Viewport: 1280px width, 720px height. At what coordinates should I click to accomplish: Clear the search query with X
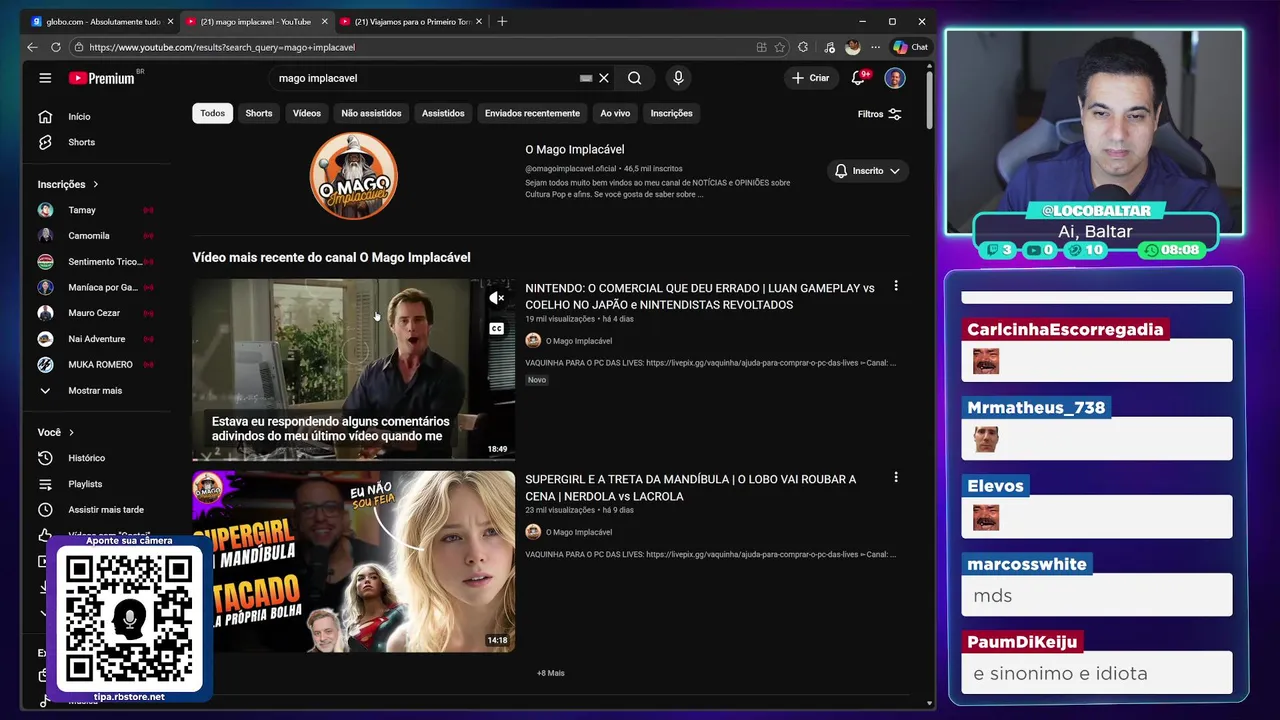pyautogui.click(x=604, y=78)
